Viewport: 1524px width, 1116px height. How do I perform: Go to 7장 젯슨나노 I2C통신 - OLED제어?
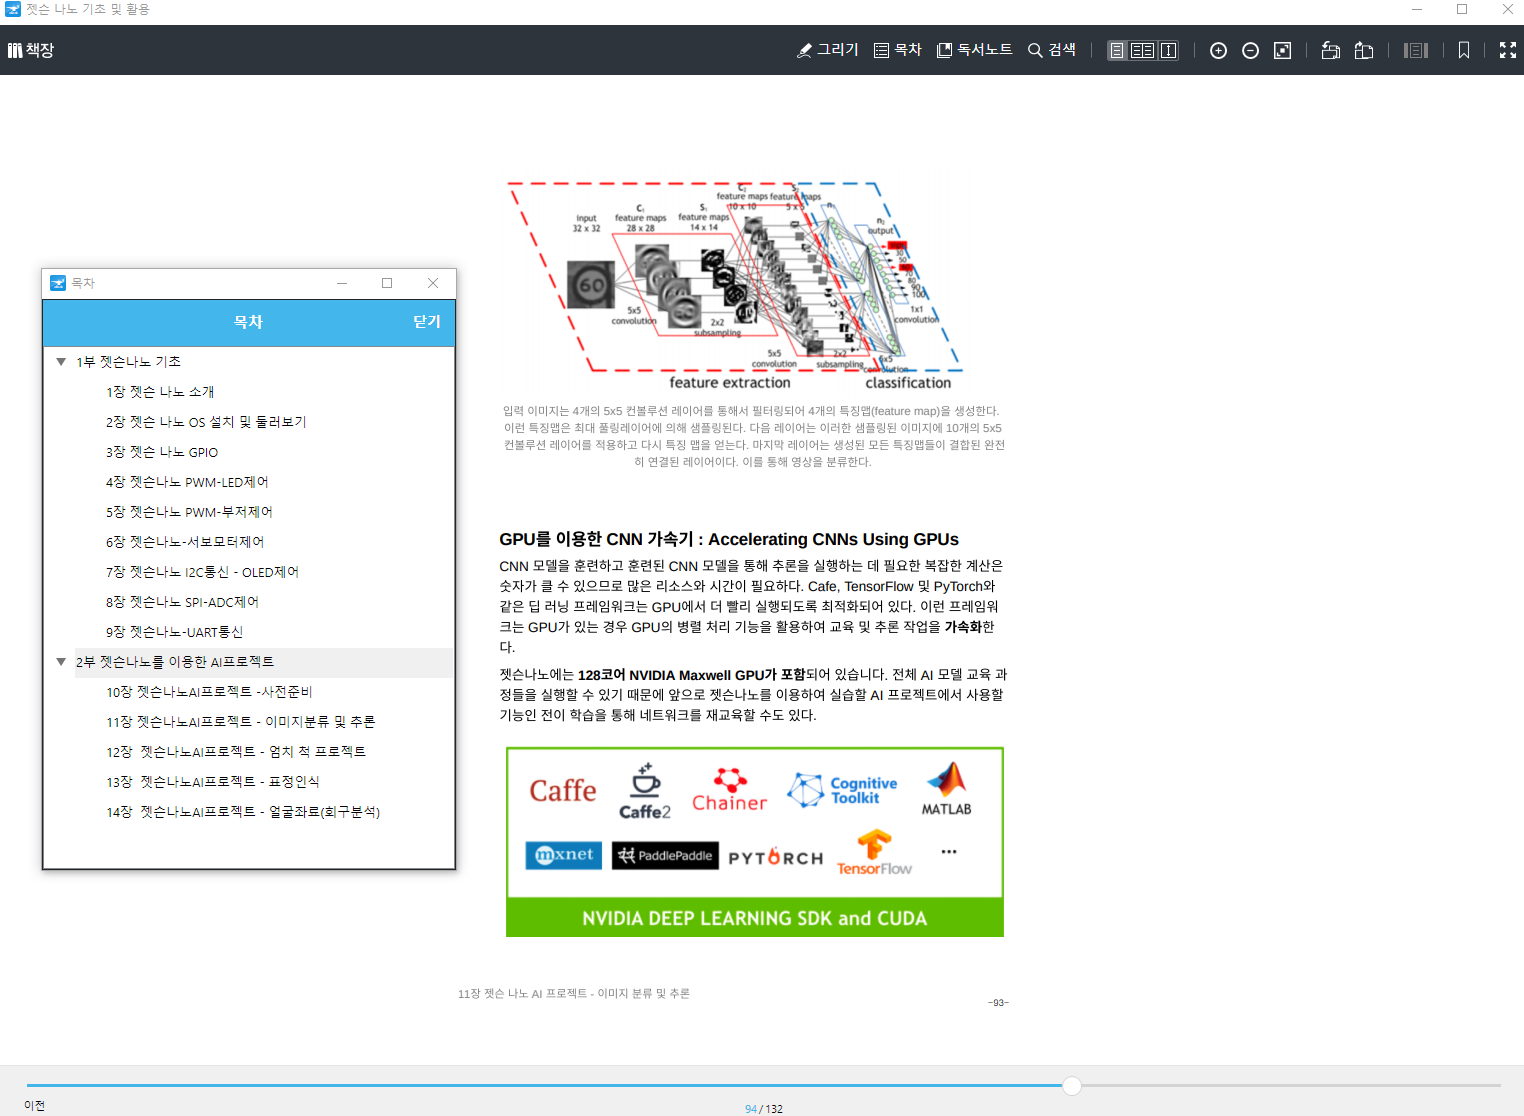(202, 572)
